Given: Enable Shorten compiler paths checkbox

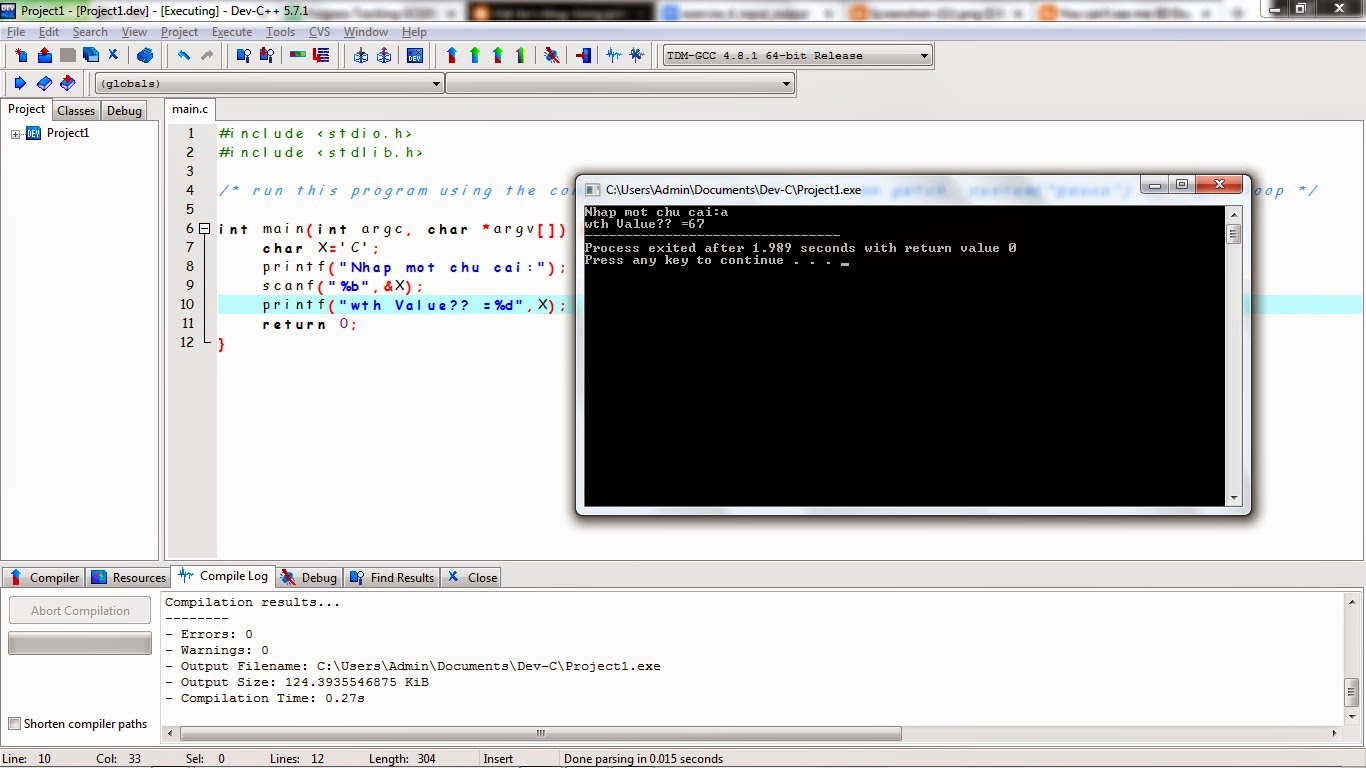Looking at the screenshot, I should [x=14, y=724].
